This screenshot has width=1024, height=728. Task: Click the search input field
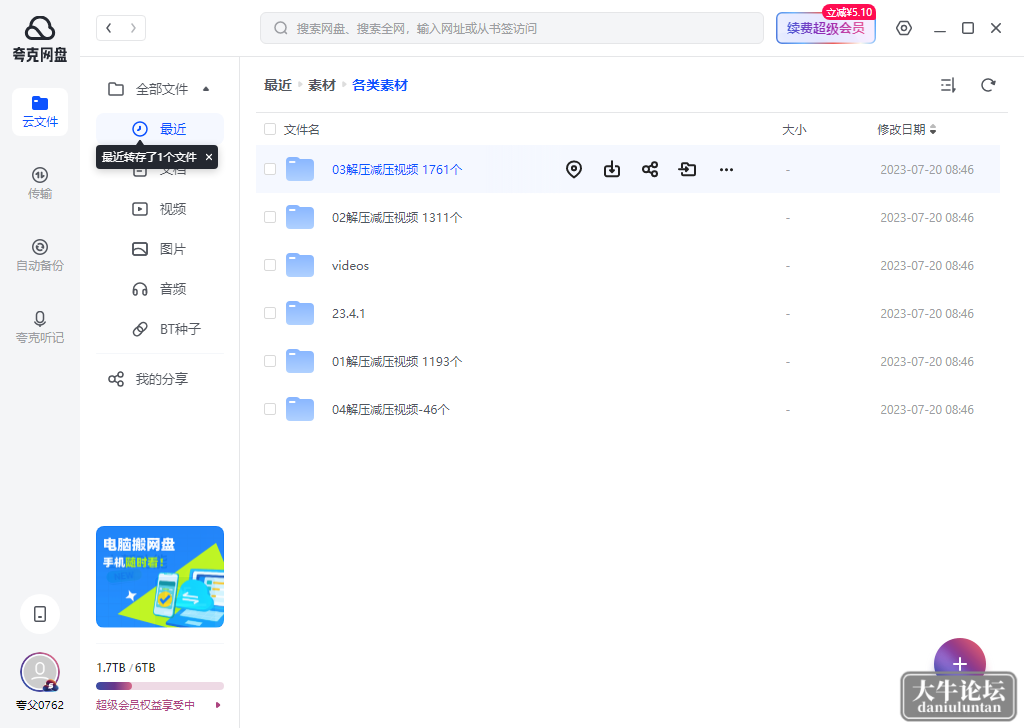[x=512, y=28]
